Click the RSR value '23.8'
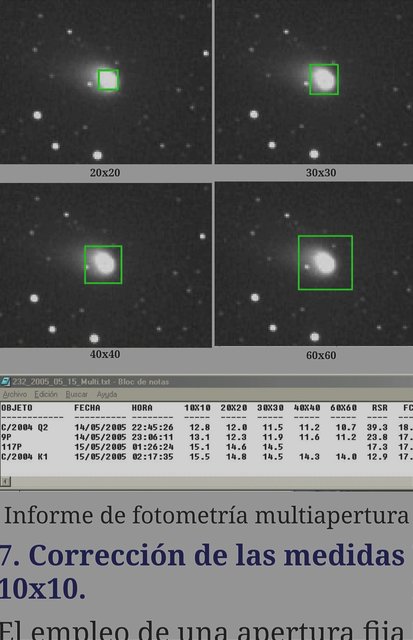Image resolution: width=413 pixels, height=640 pixels. click(x=377, y=437)
